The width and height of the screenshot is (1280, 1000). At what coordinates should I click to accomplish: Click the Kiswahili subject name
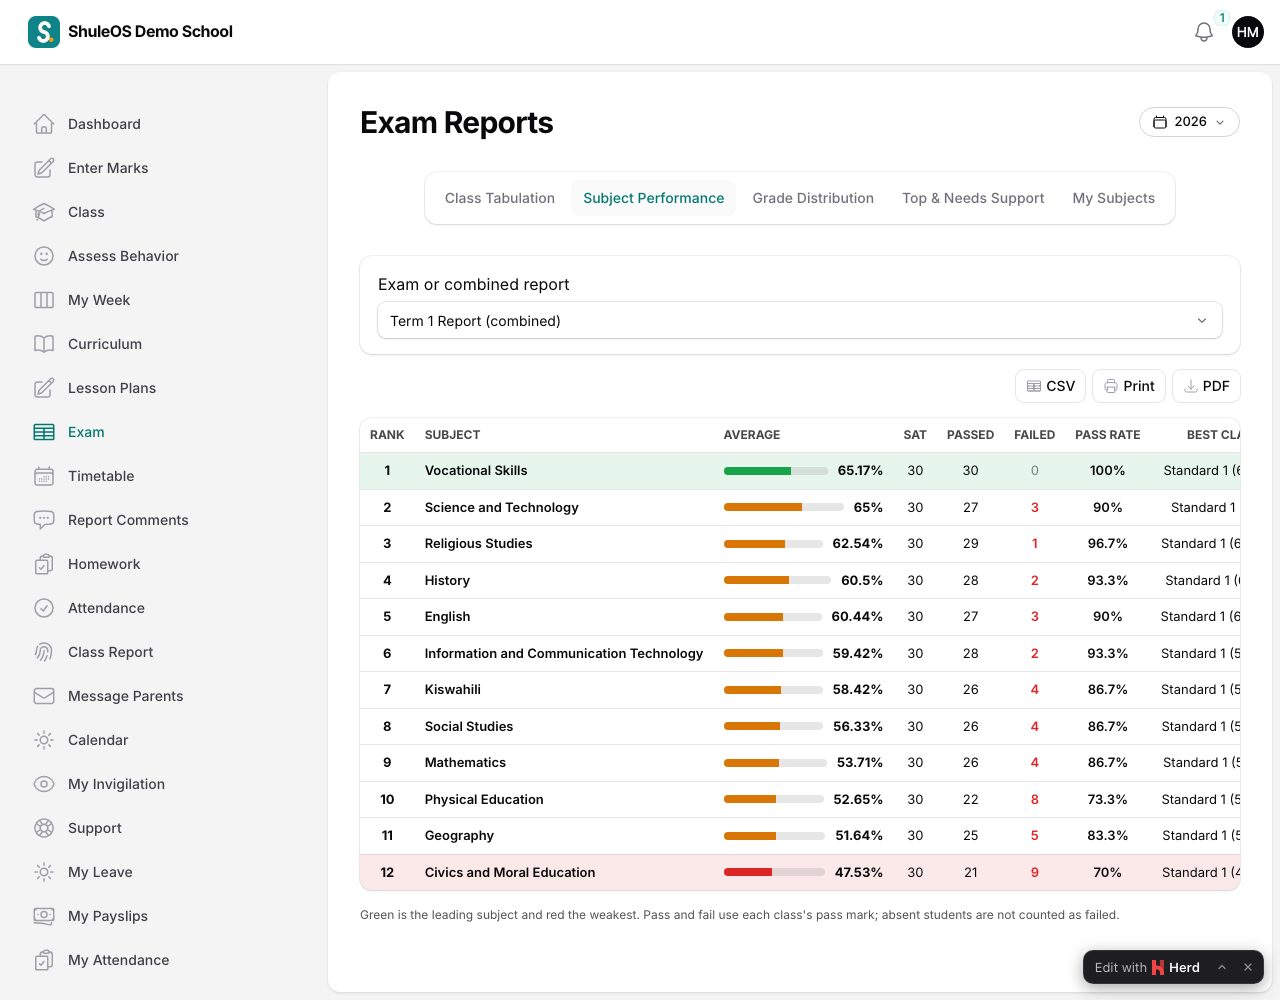coord(453,690)
